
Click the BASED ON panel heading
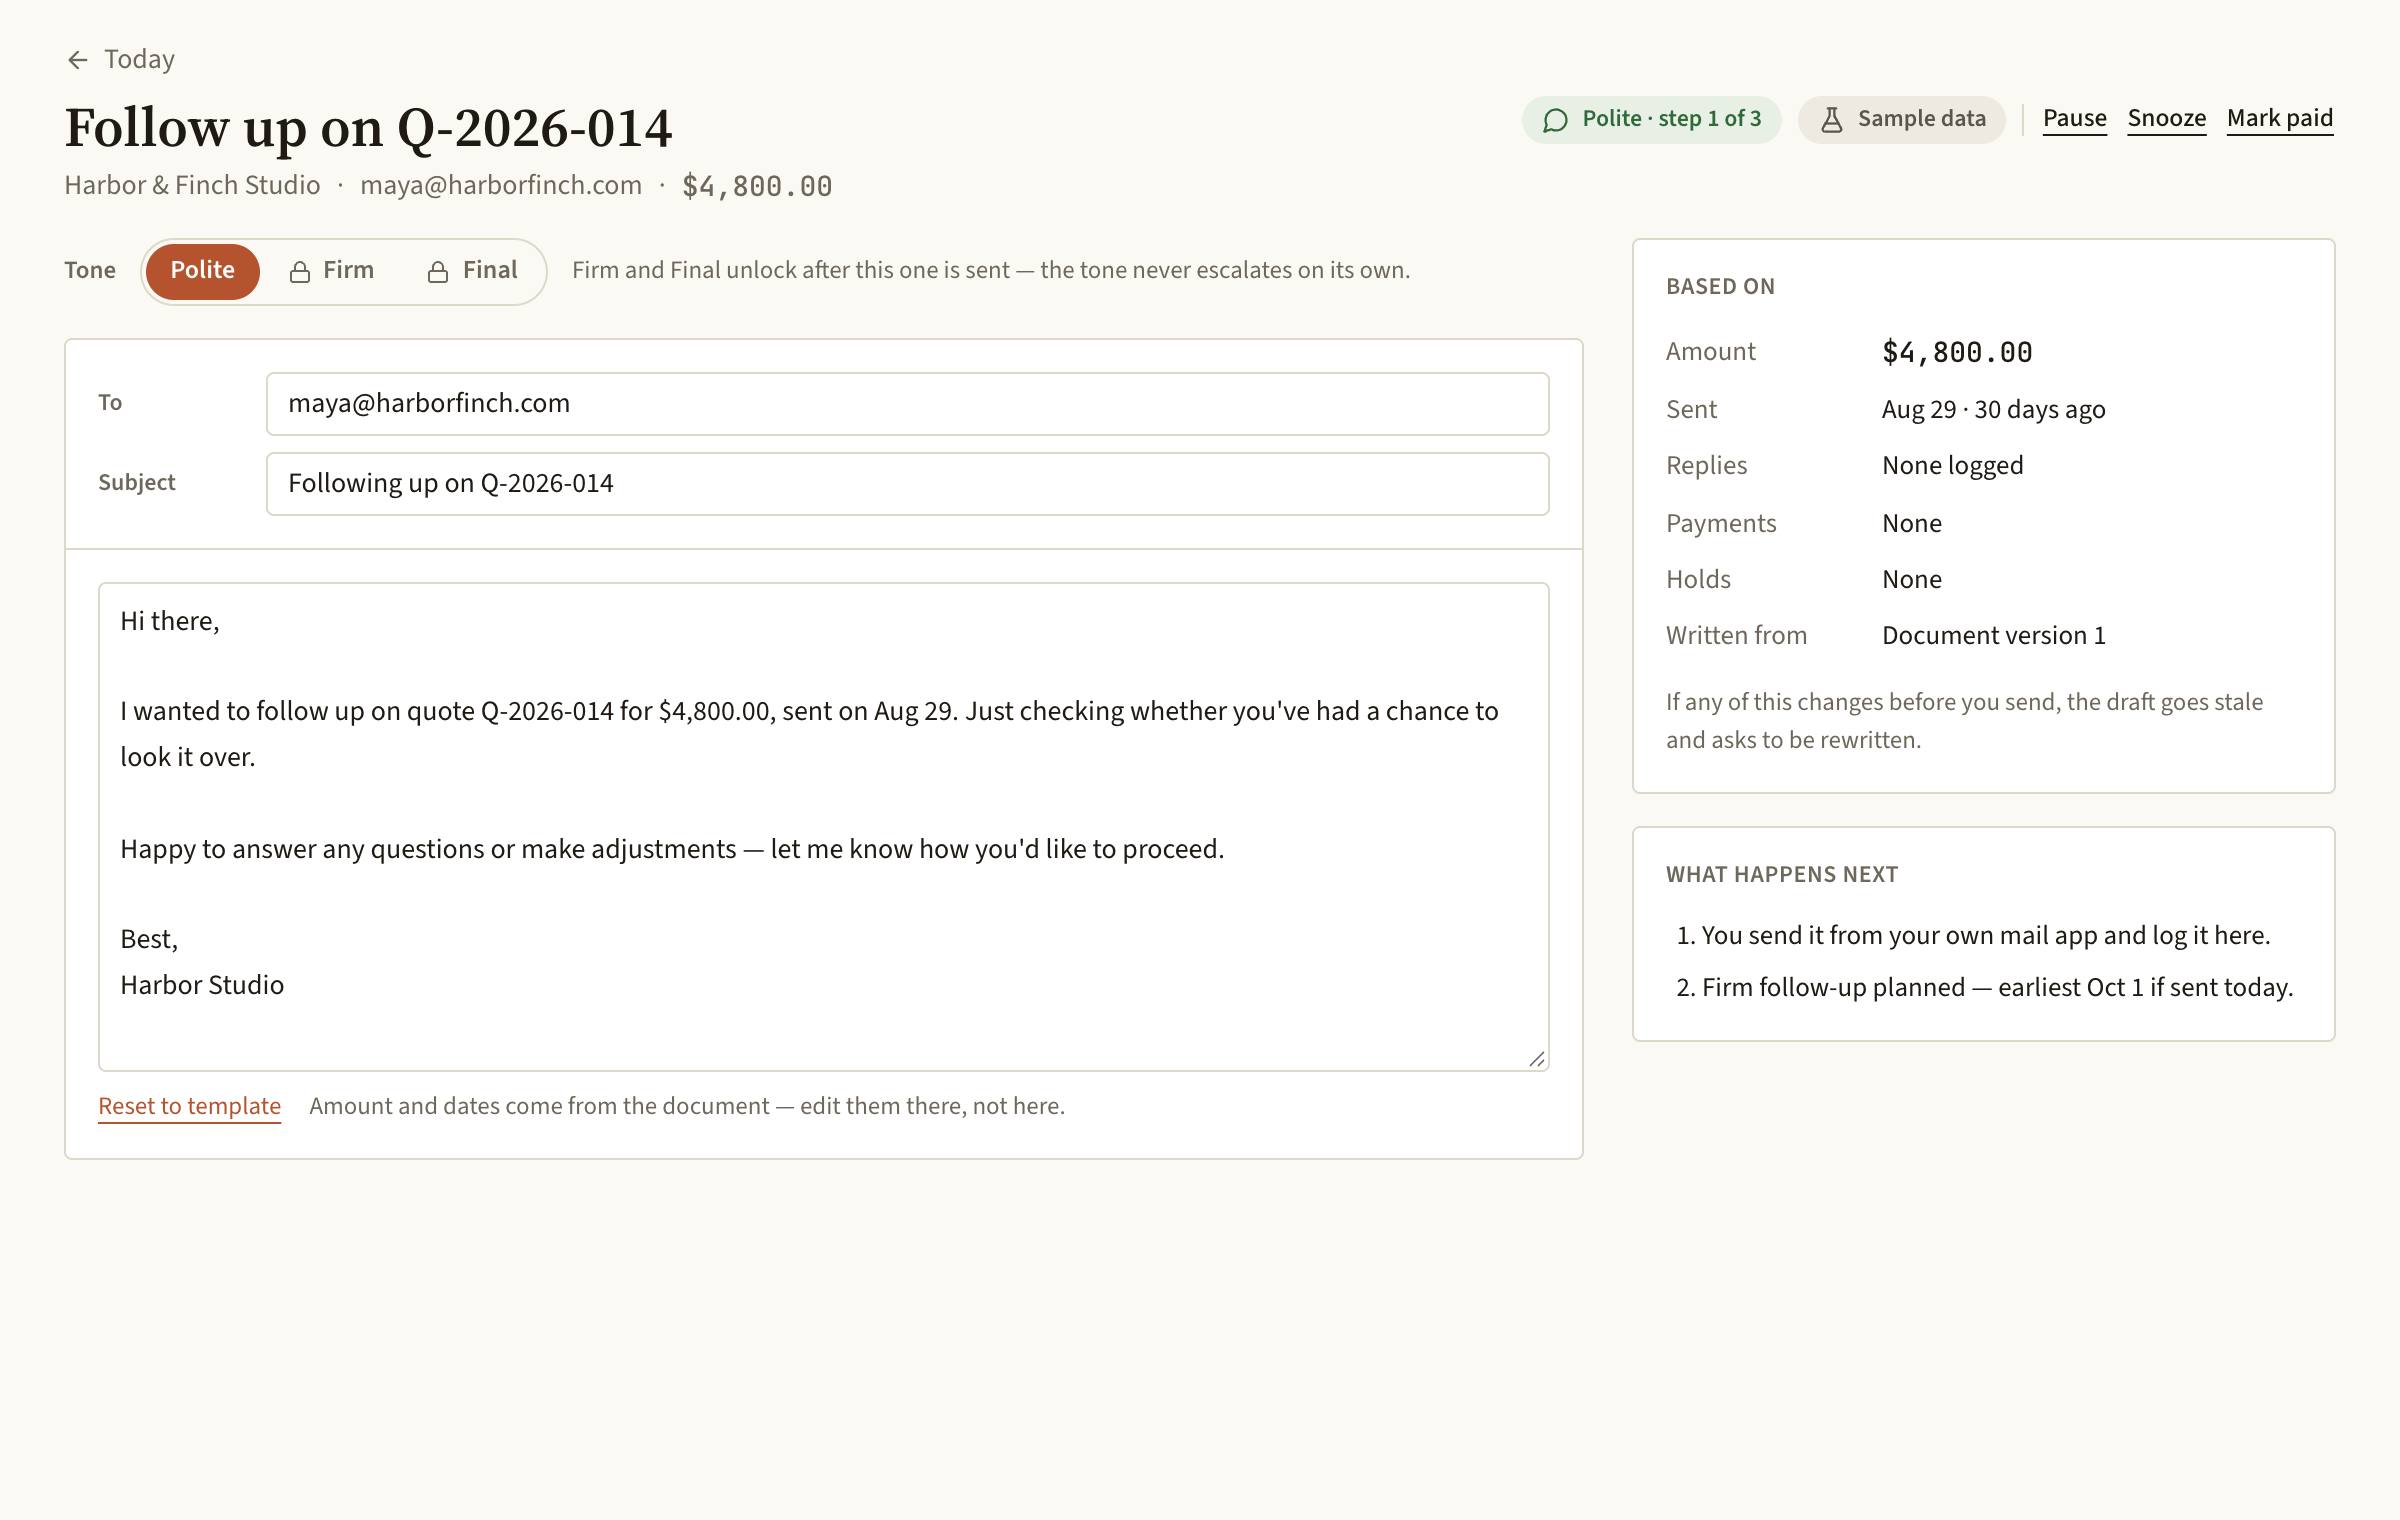(x=1720, y=287)
